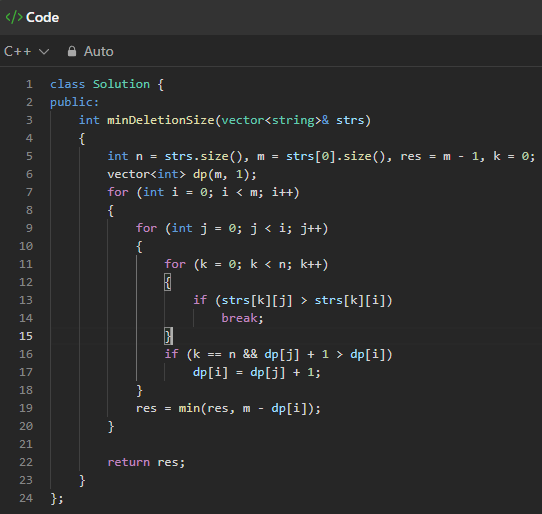Expand the chevron next to C++
Viewport: 542px width, 514px height.
click(x=44, y=52)
